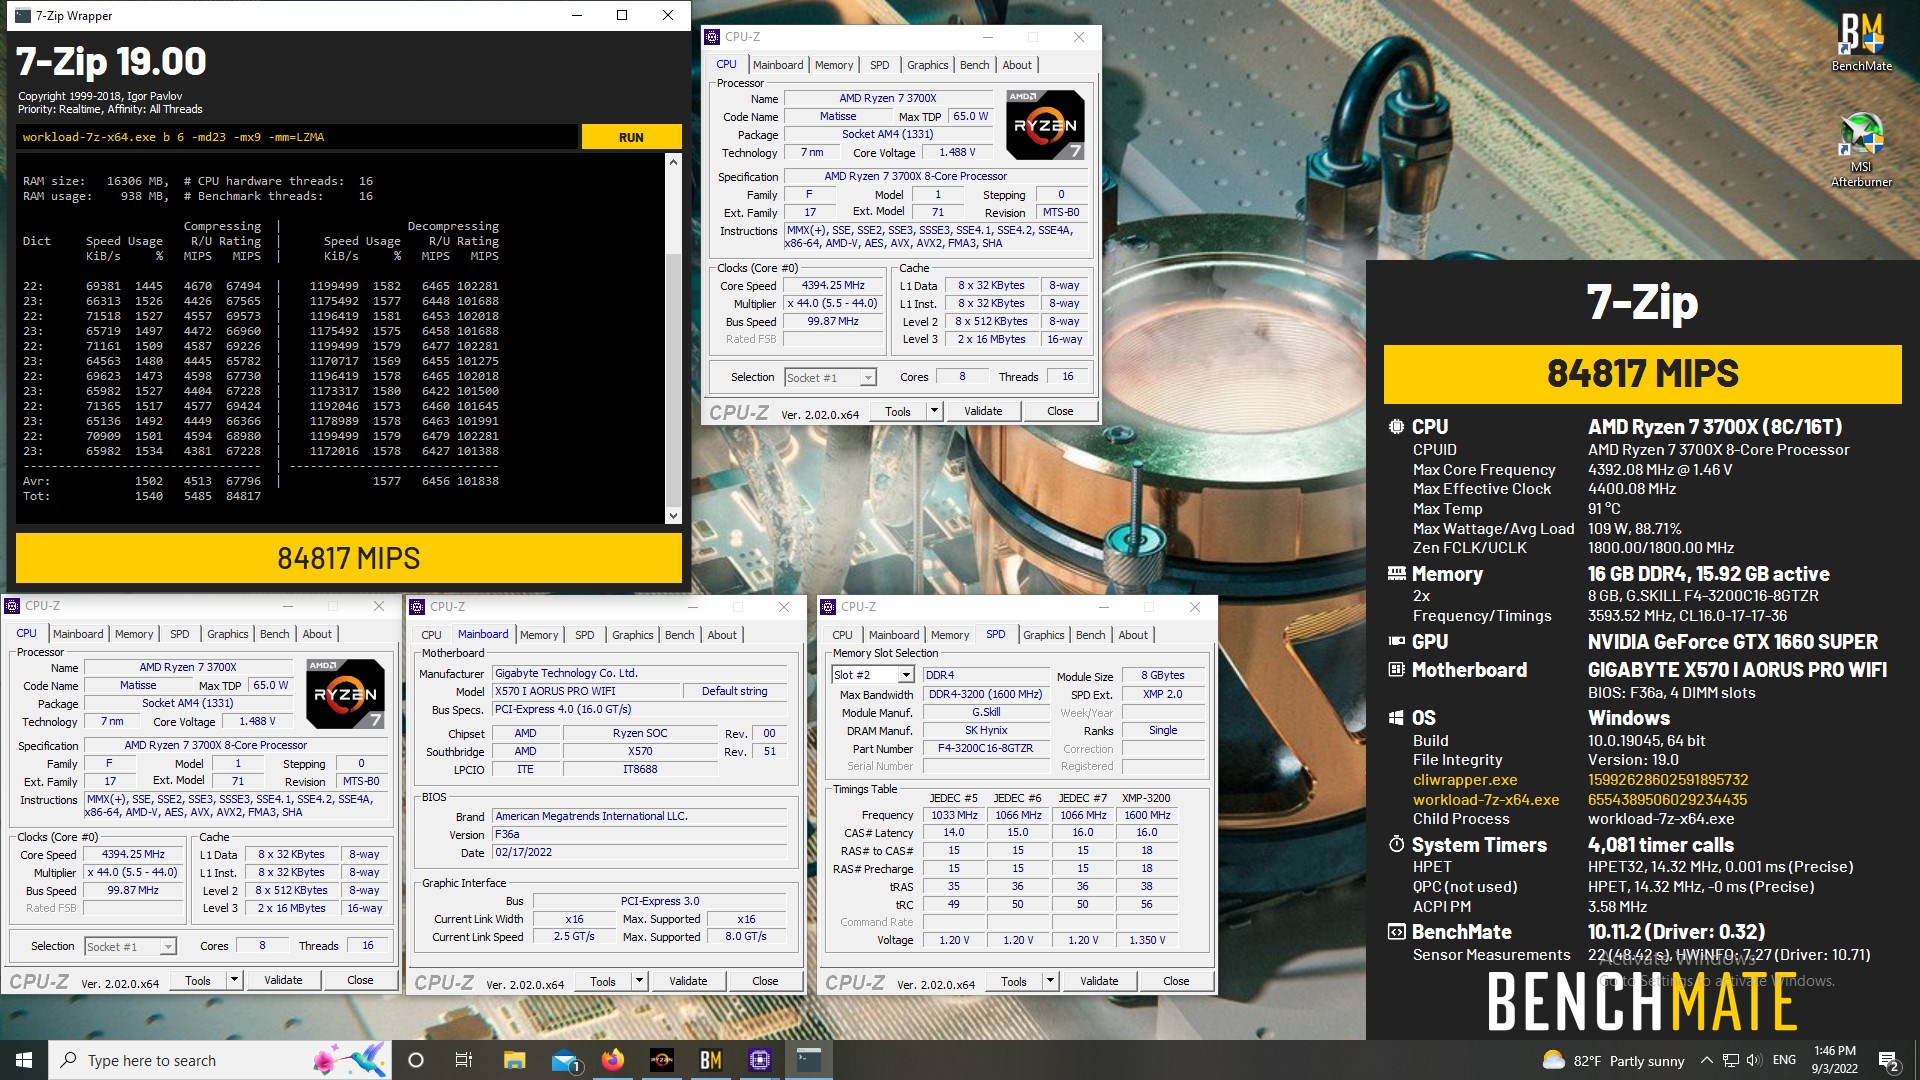
Task: Click Windows OS icon in BenchMate panel
Action: click(1396, 718)
